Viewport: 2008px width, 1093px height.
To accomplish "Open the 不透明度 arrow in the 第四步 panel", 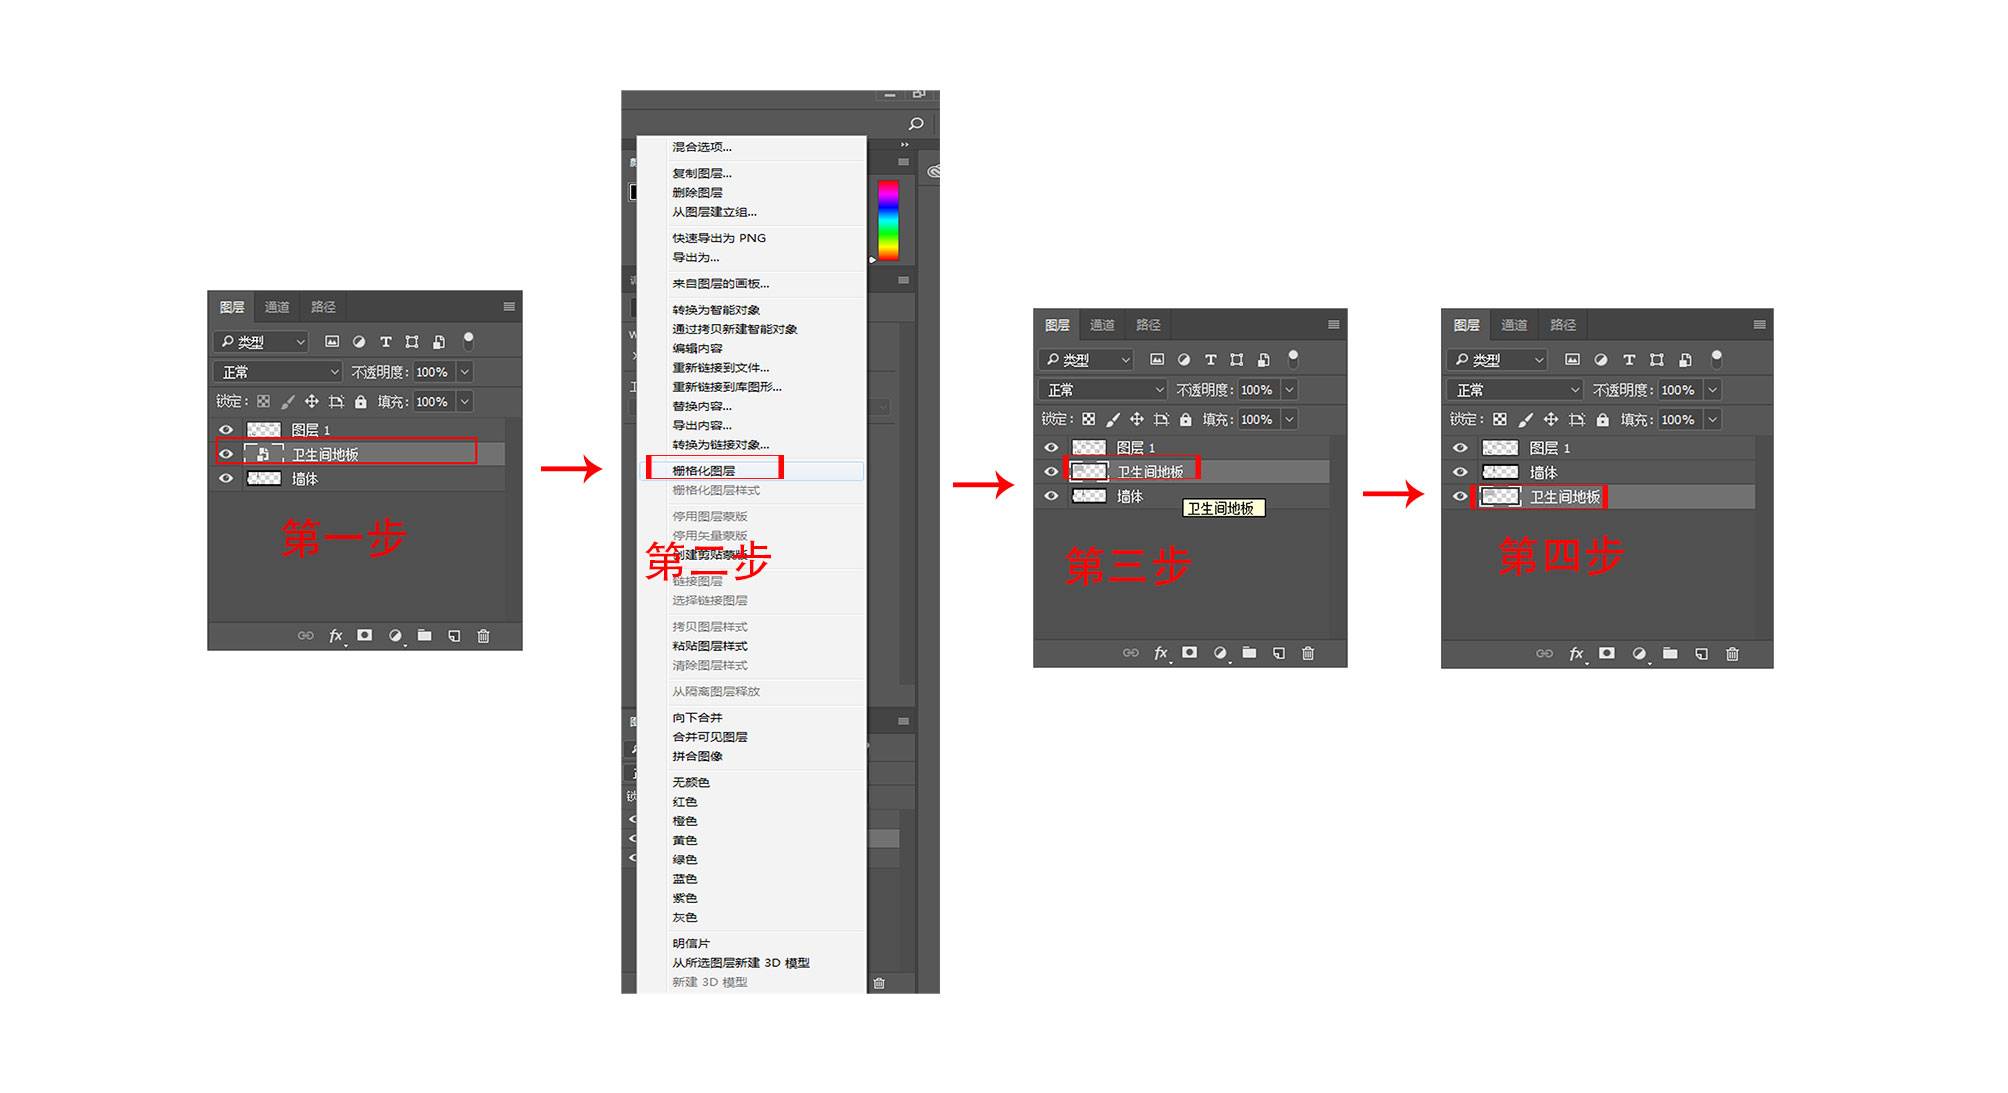I will pyautogui.click(x=1712, y=390).
